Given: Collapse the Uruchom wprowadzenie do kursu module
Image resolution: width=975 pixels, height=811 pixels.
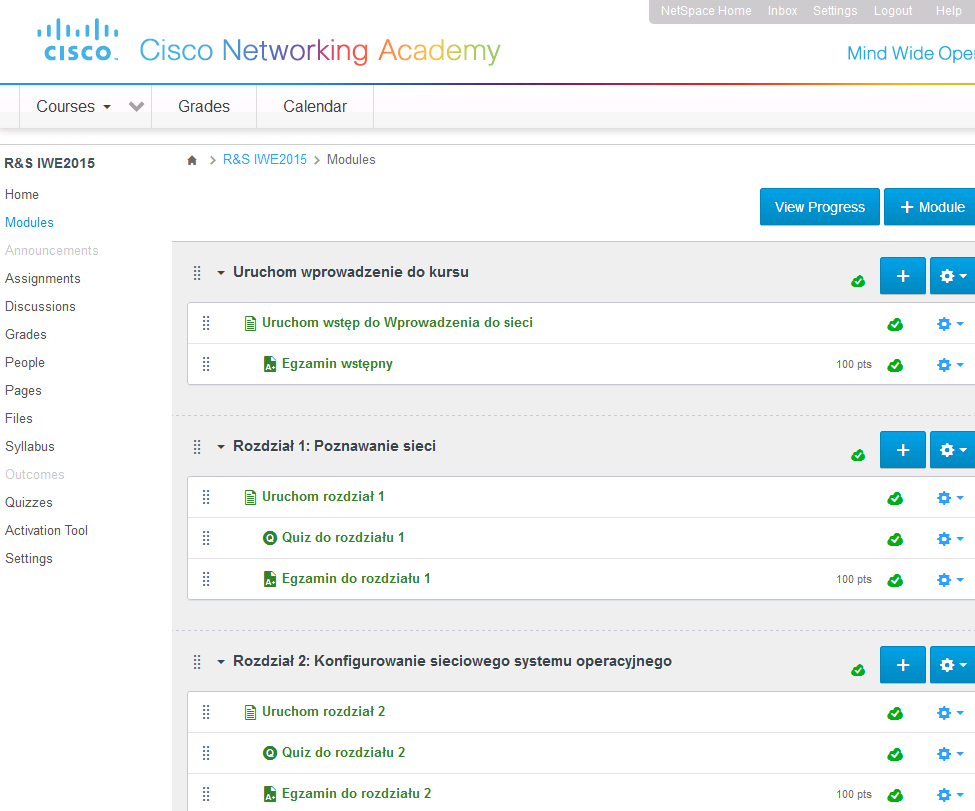Looking at the screenshot, I should 221,273.
